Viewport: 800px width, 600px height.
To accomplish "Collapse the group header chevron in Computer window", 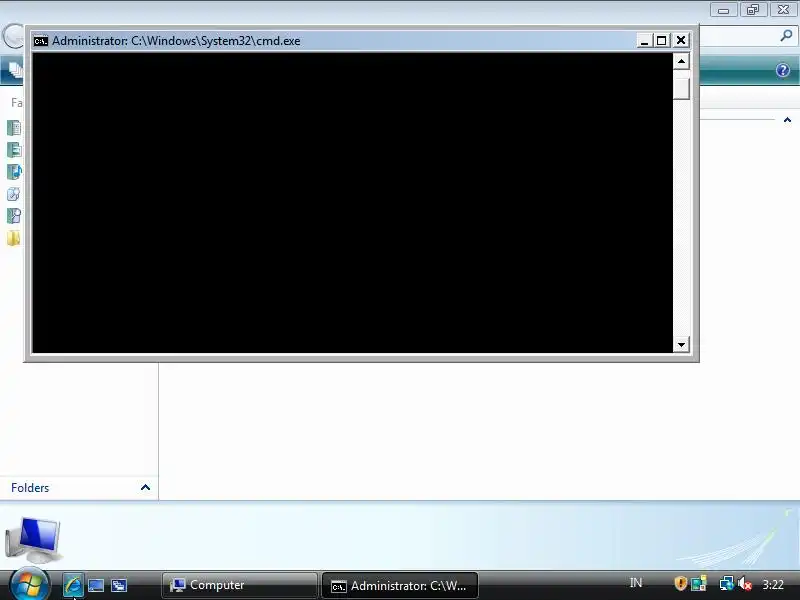I will coord(787,120).
